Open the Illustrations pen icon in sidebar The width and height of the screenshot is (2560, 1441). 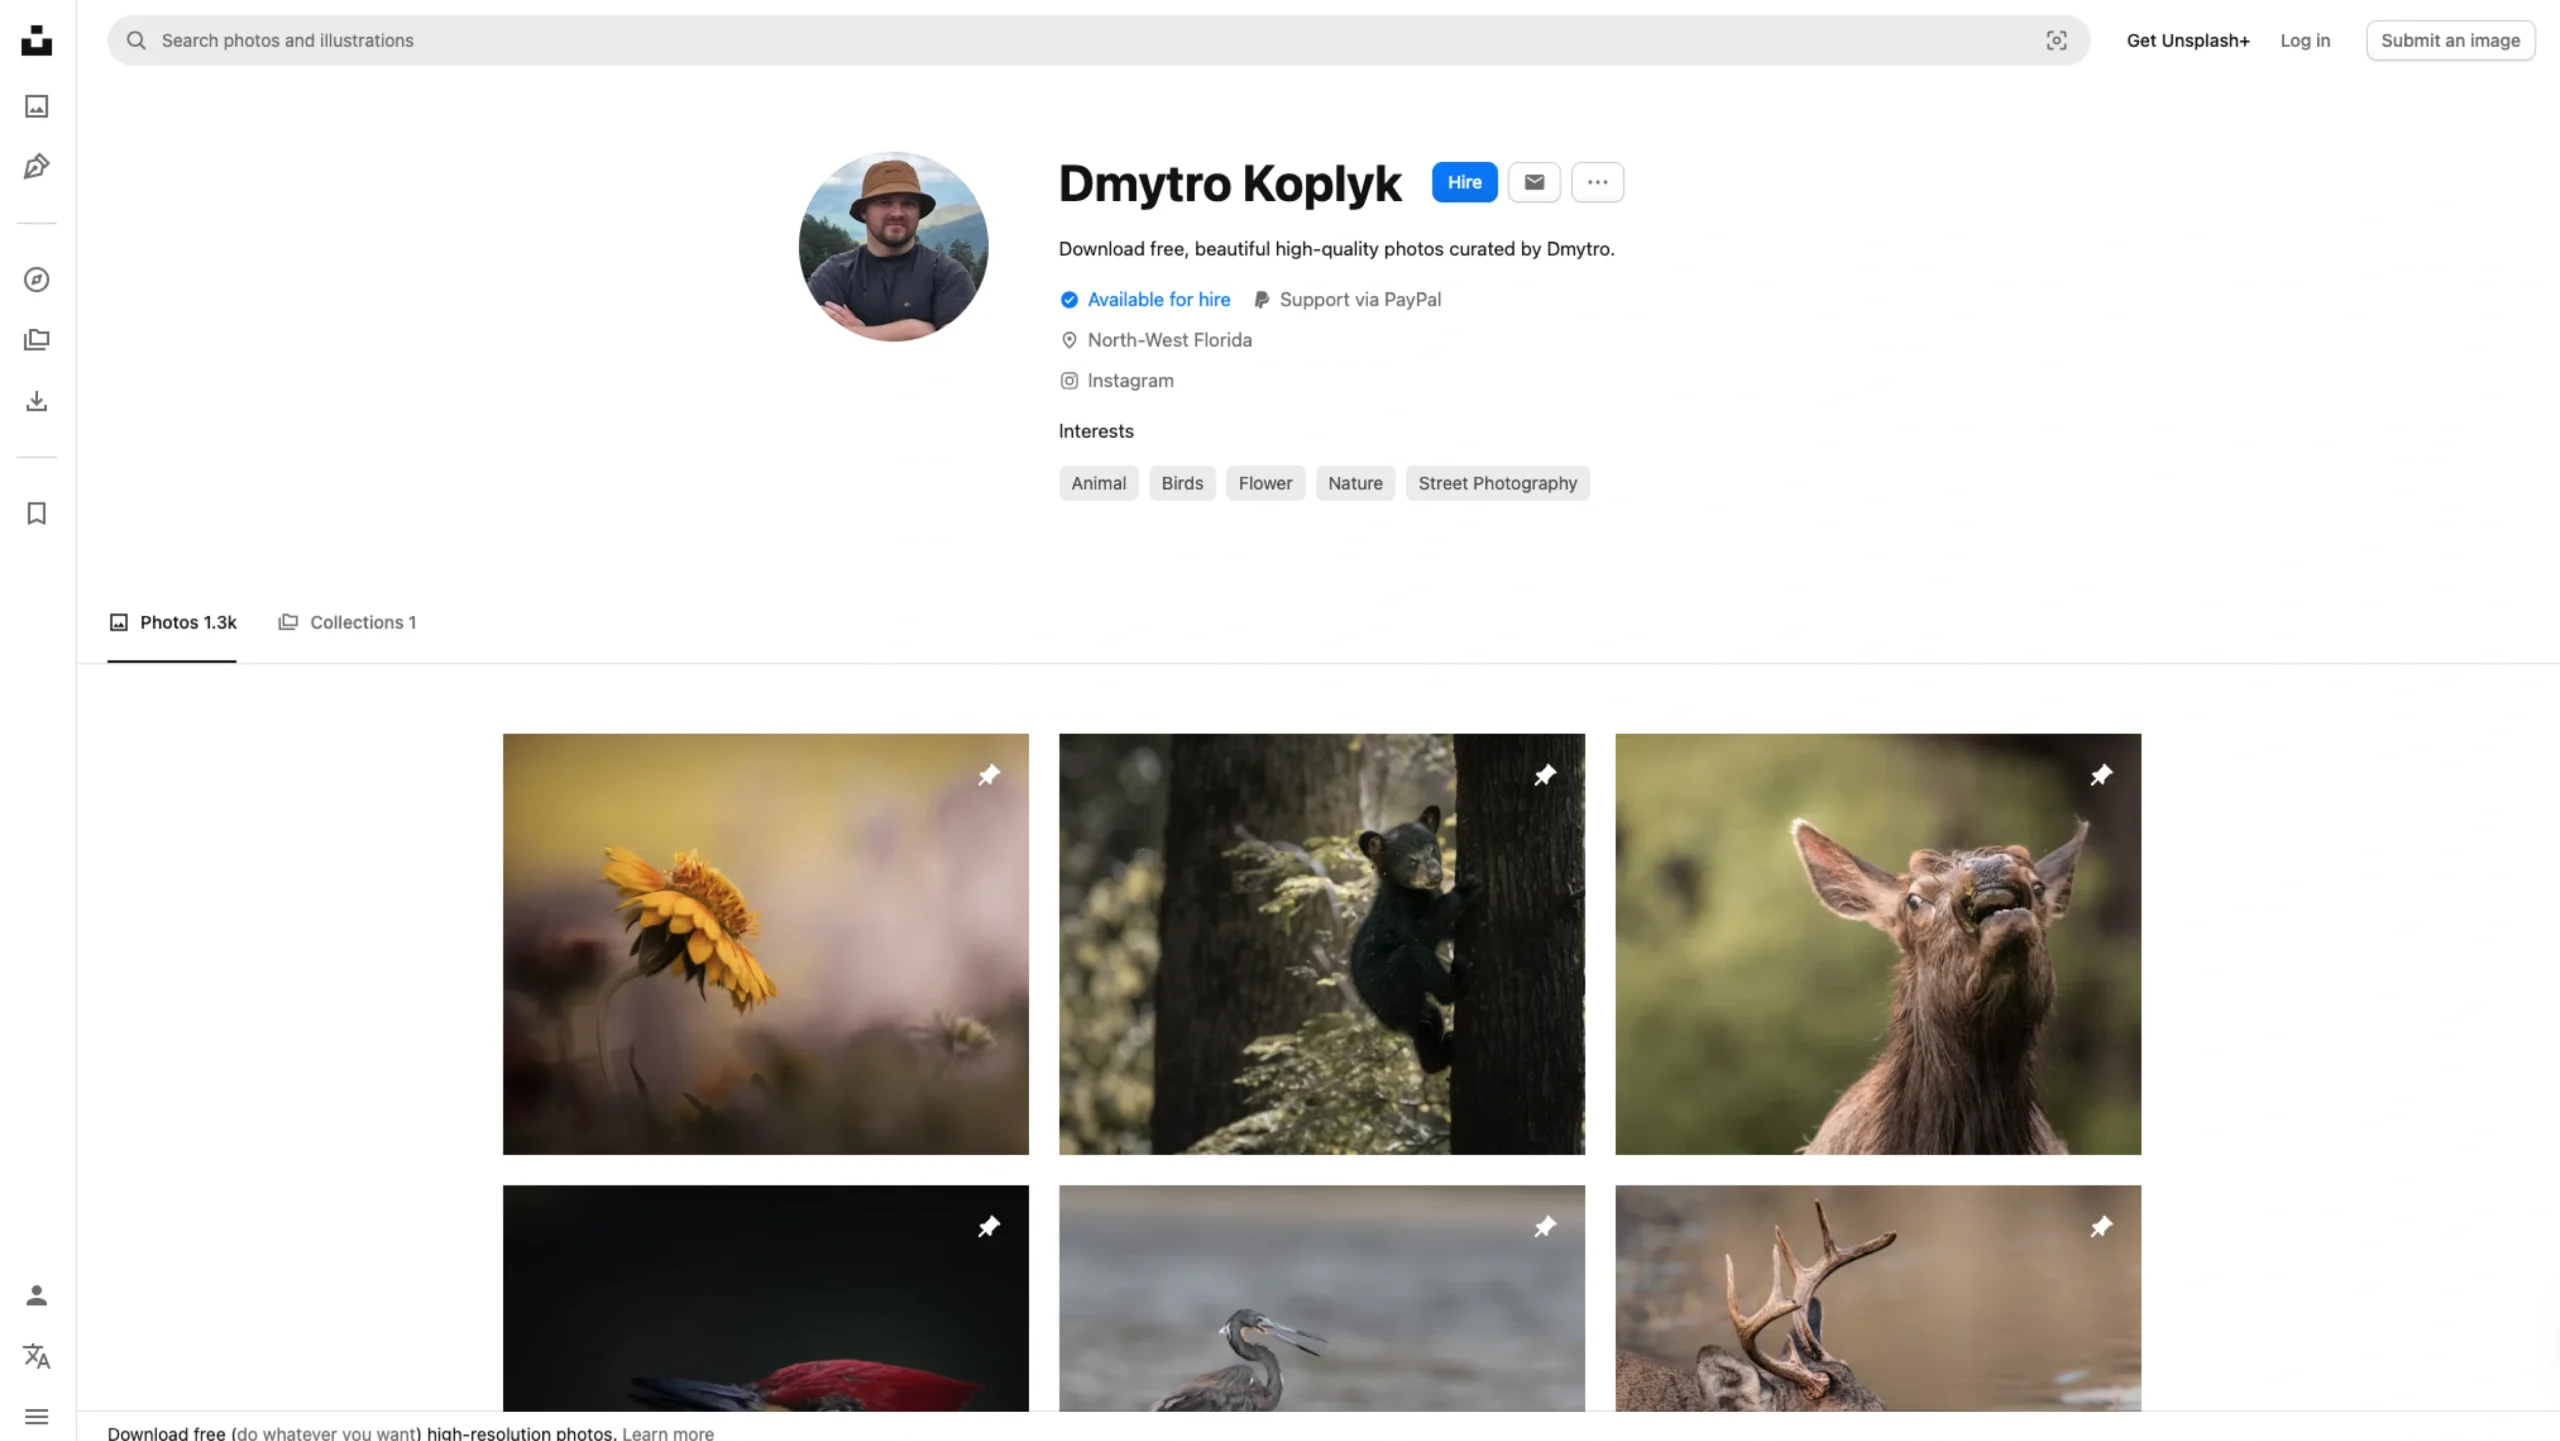point(36,166)
